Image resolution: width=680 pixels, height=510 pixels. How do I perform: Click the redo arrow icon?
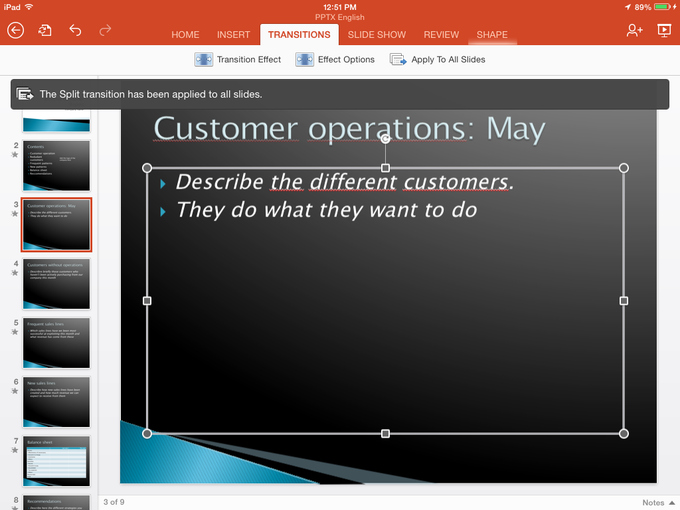coord(105,30)
